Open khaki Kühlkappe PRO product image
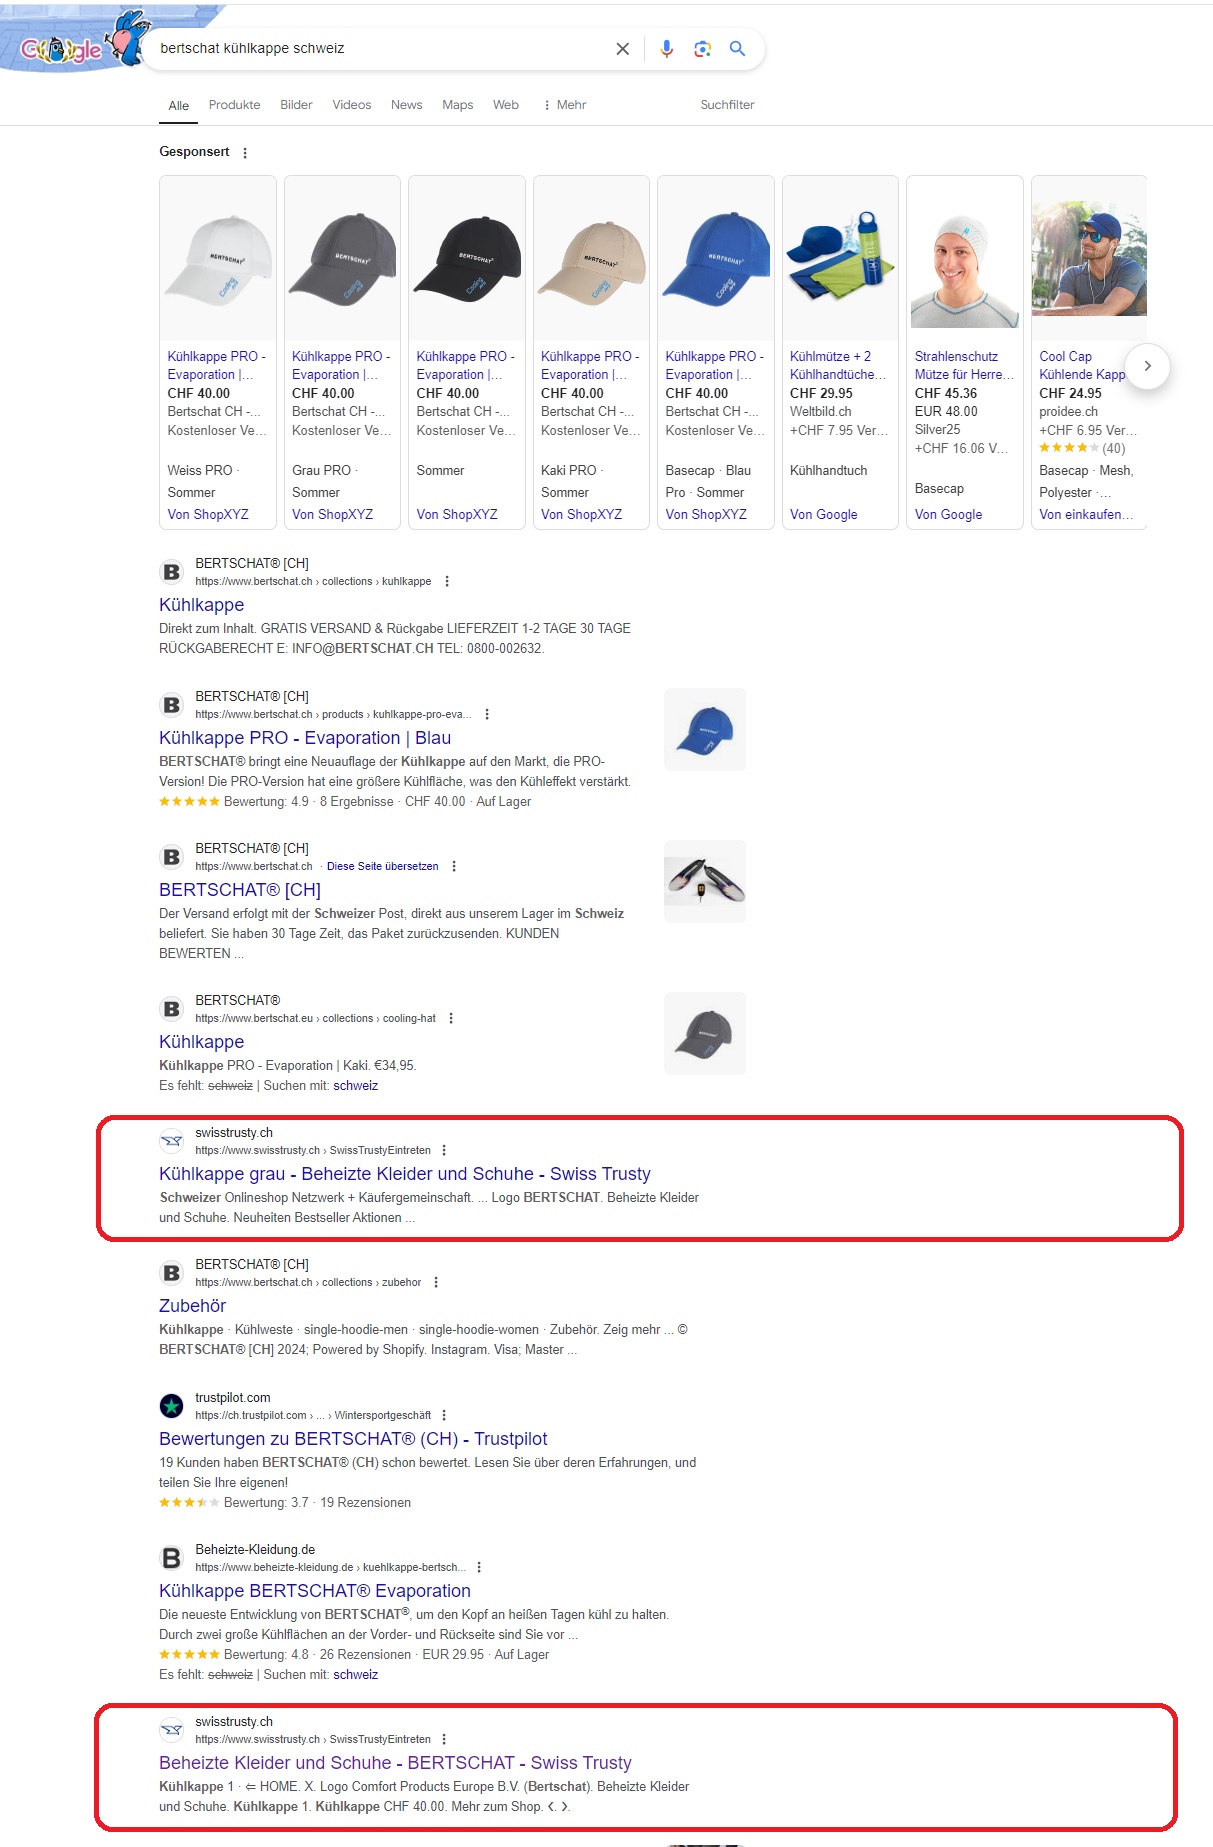 (591, 258)
